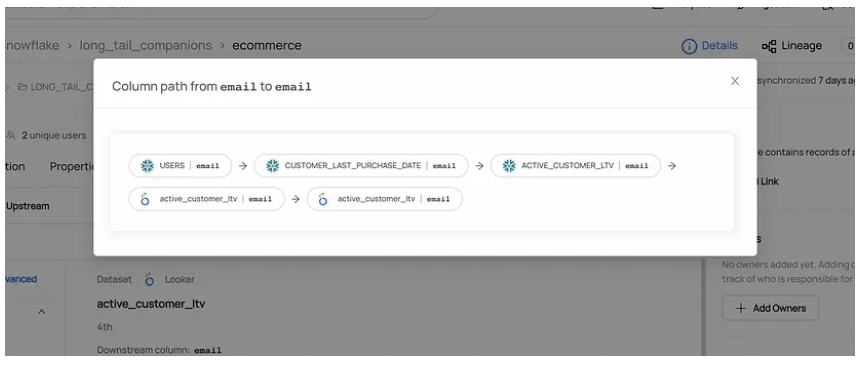Collapse the section with the up chevron

[41, 312]
